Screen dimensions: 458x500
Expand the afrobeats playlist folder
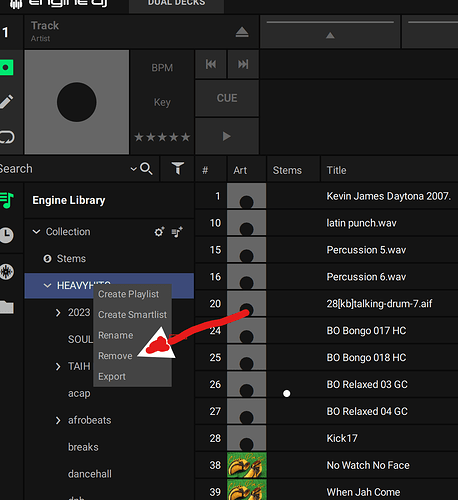pos(58,420)
